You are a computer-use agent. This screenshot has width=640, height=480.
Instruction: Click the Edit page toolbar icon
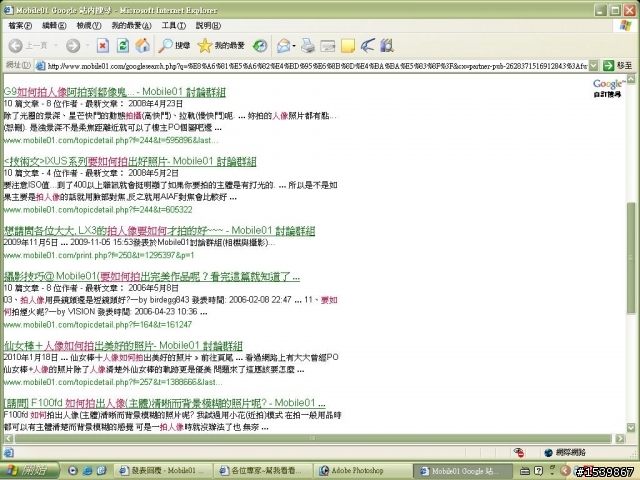[x=328, y=46]
